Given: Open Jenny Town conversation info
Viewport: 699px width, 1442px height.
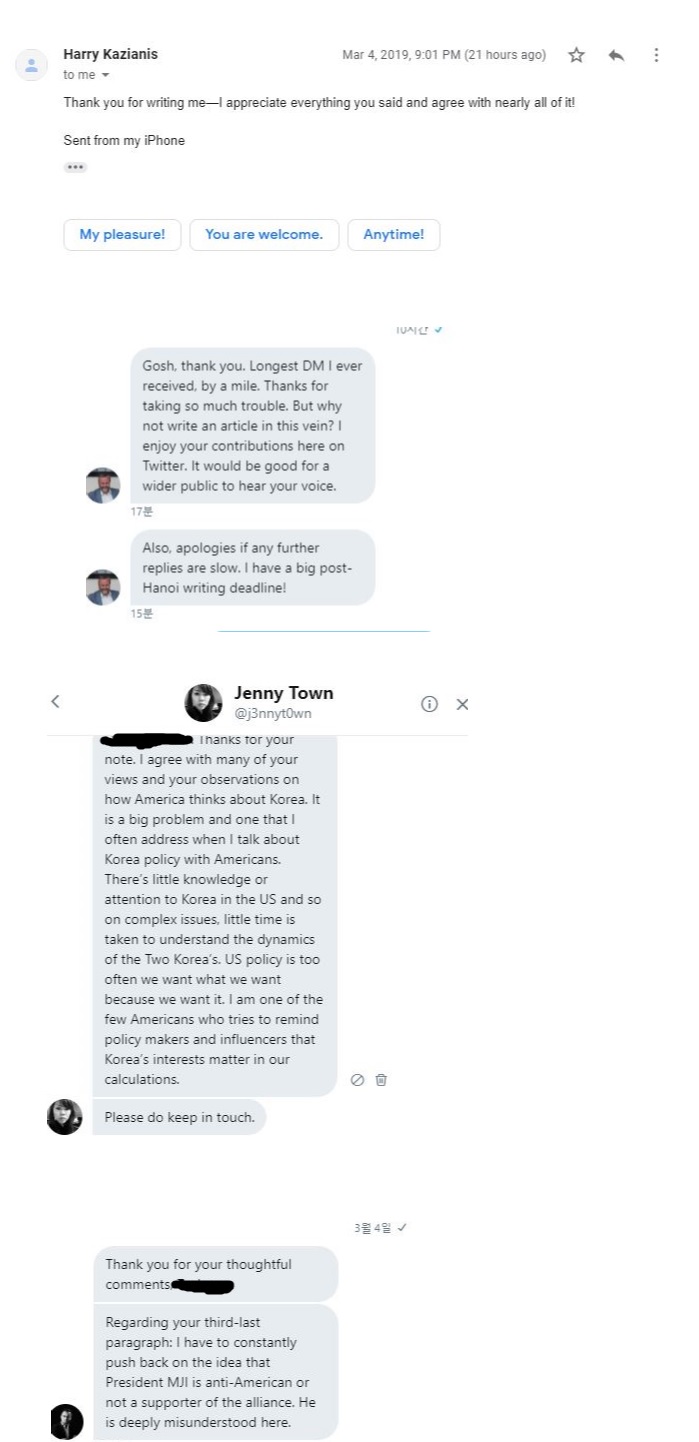Looking at the screenshot, I should 430,704.
